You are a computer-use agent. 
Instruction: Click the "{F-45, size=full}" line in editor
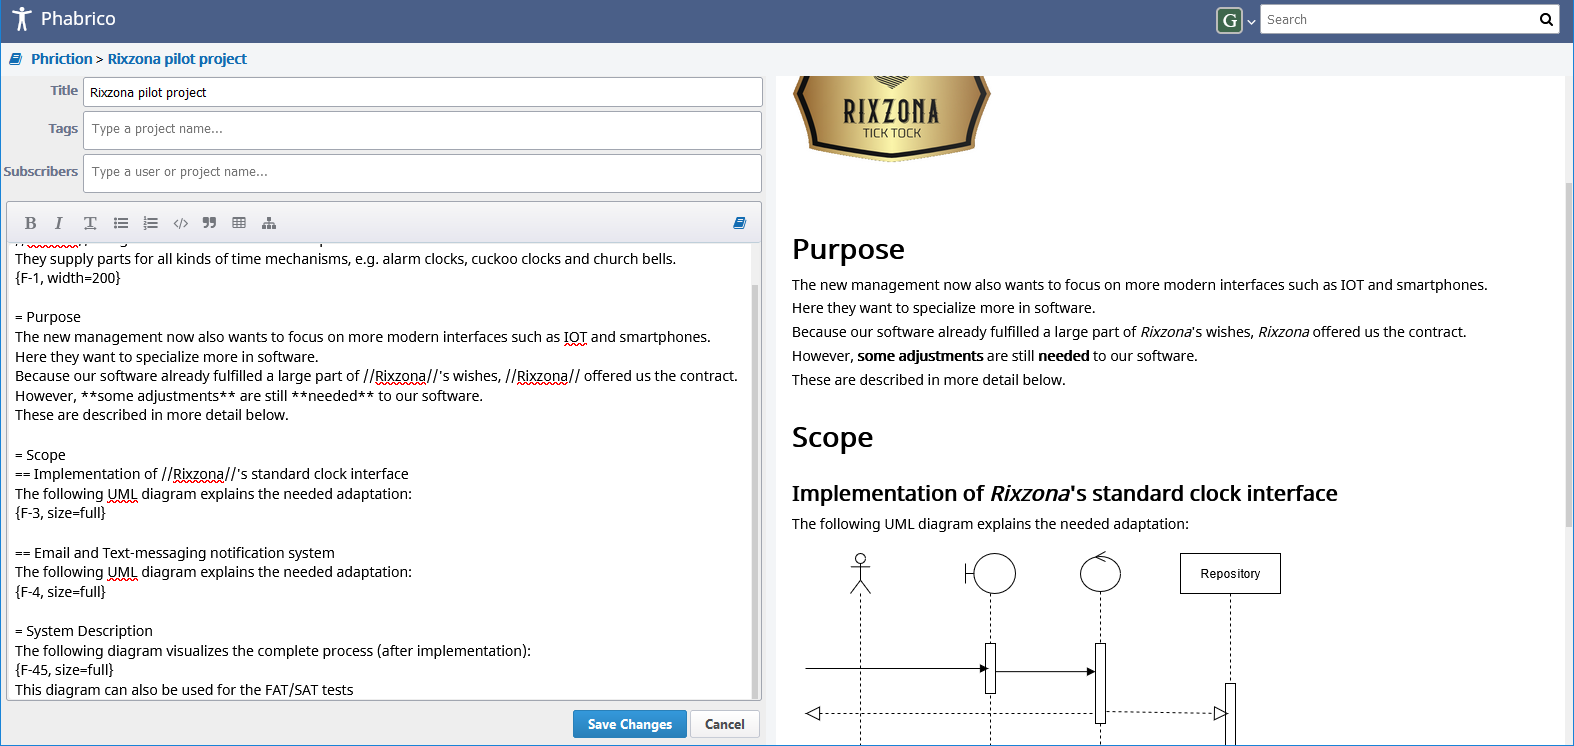click(x=64, y=670)
